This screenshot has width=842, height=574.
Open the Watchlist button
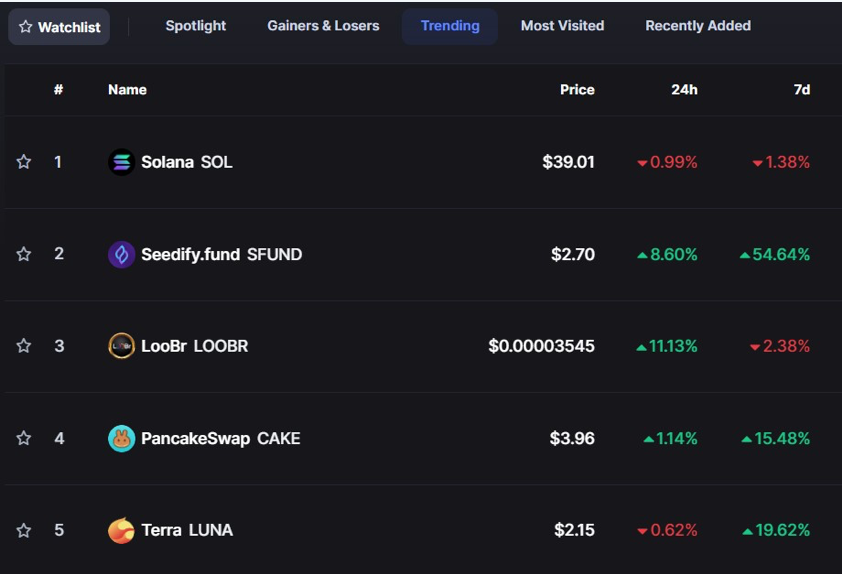[x=59, y=27]
